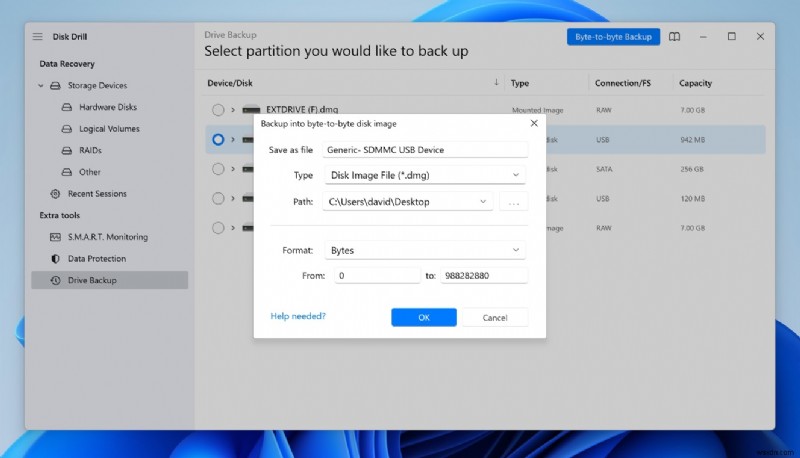Click the 942 MB capacity cell
800x458 pixels.
692,140
